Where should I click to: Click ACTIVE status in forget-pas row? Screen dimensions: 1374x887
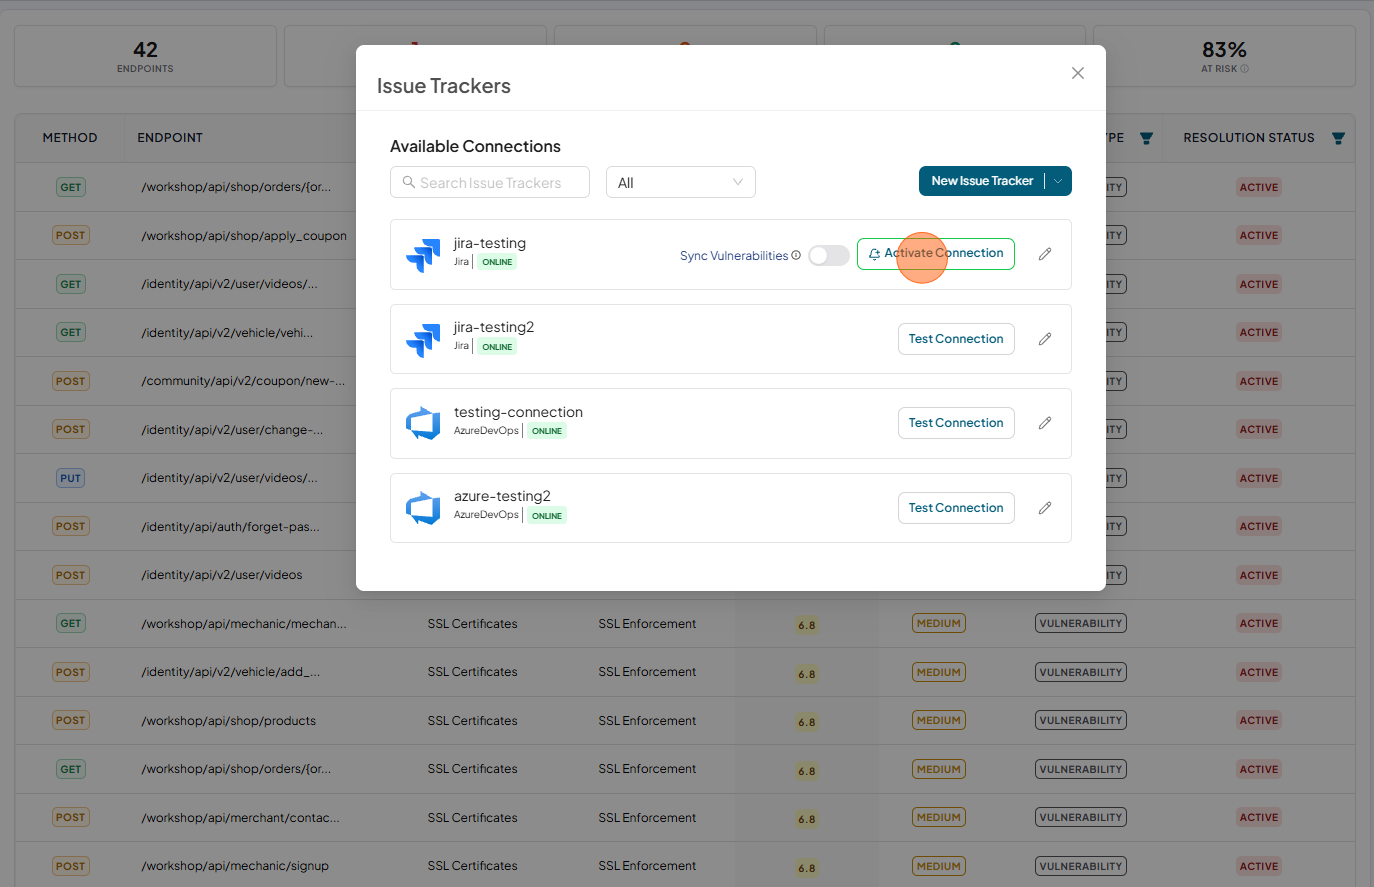[1259, 527]
